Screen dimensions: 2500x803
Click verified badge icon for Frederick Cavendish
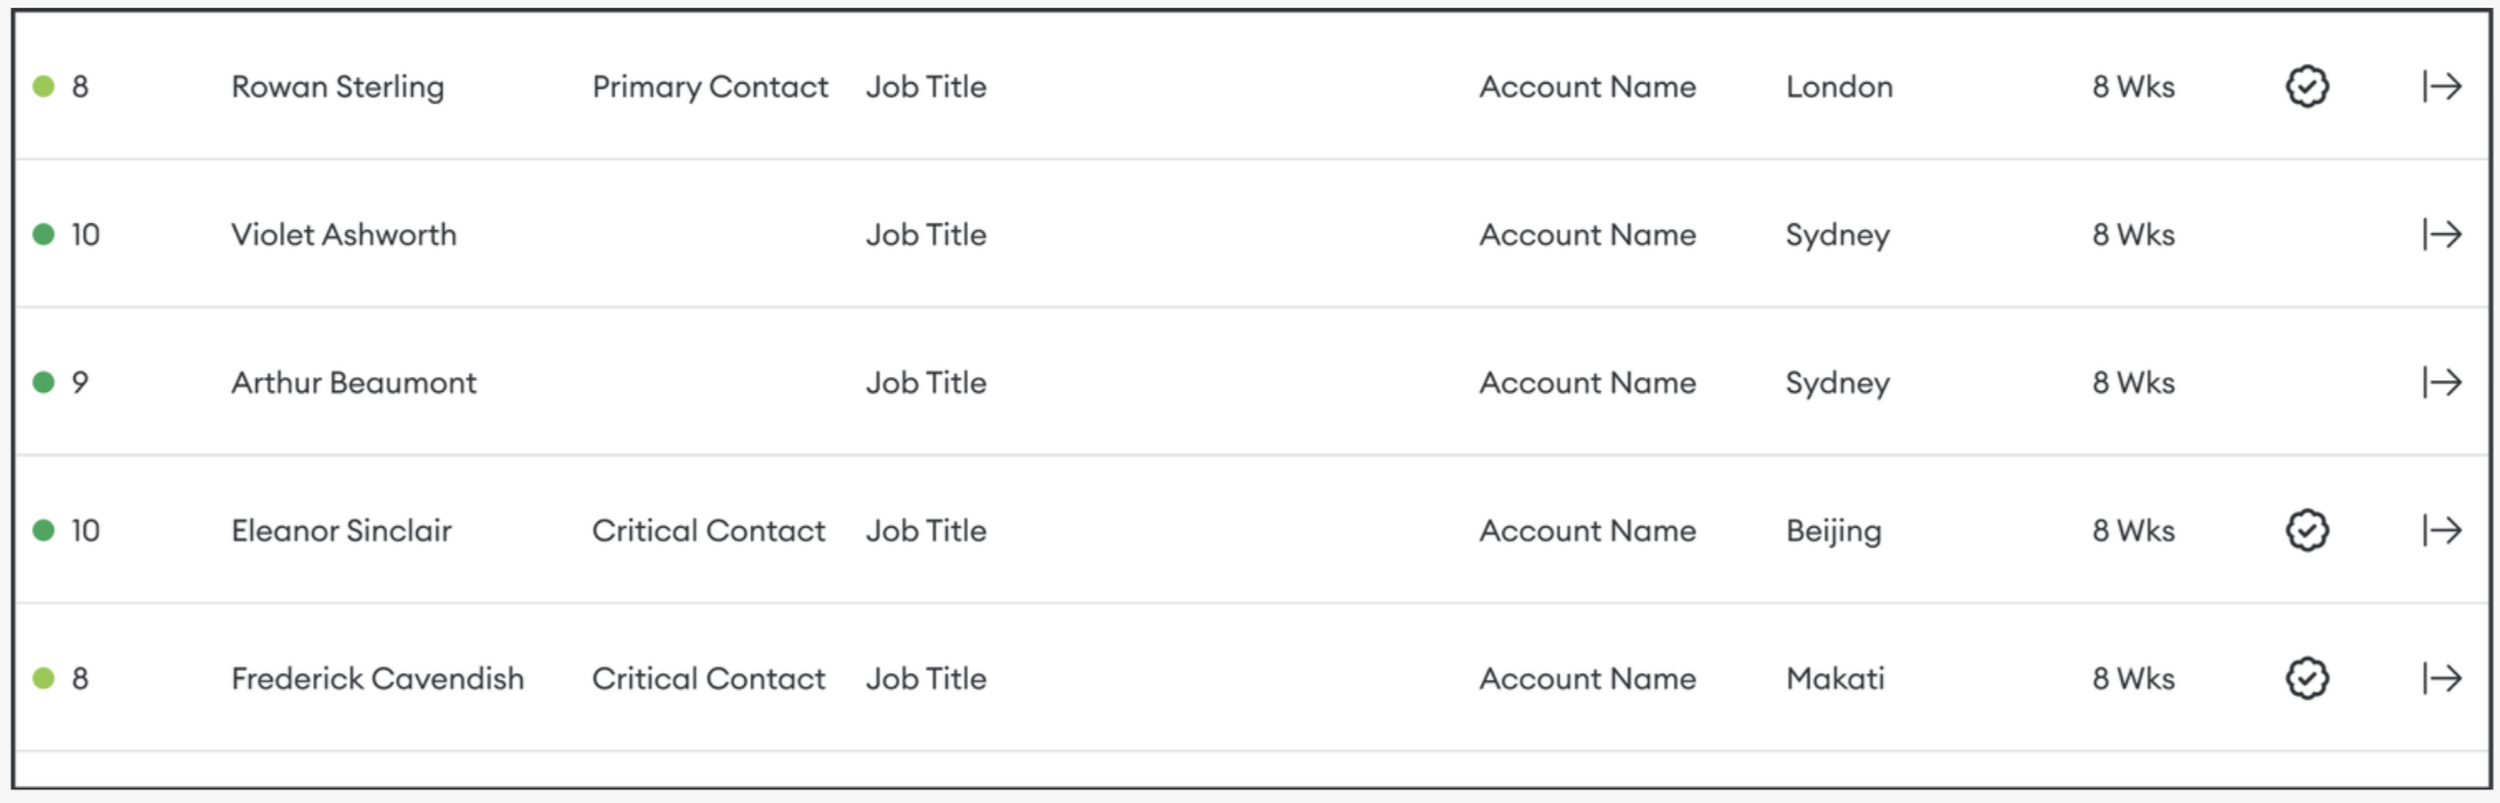[2307, 678]
